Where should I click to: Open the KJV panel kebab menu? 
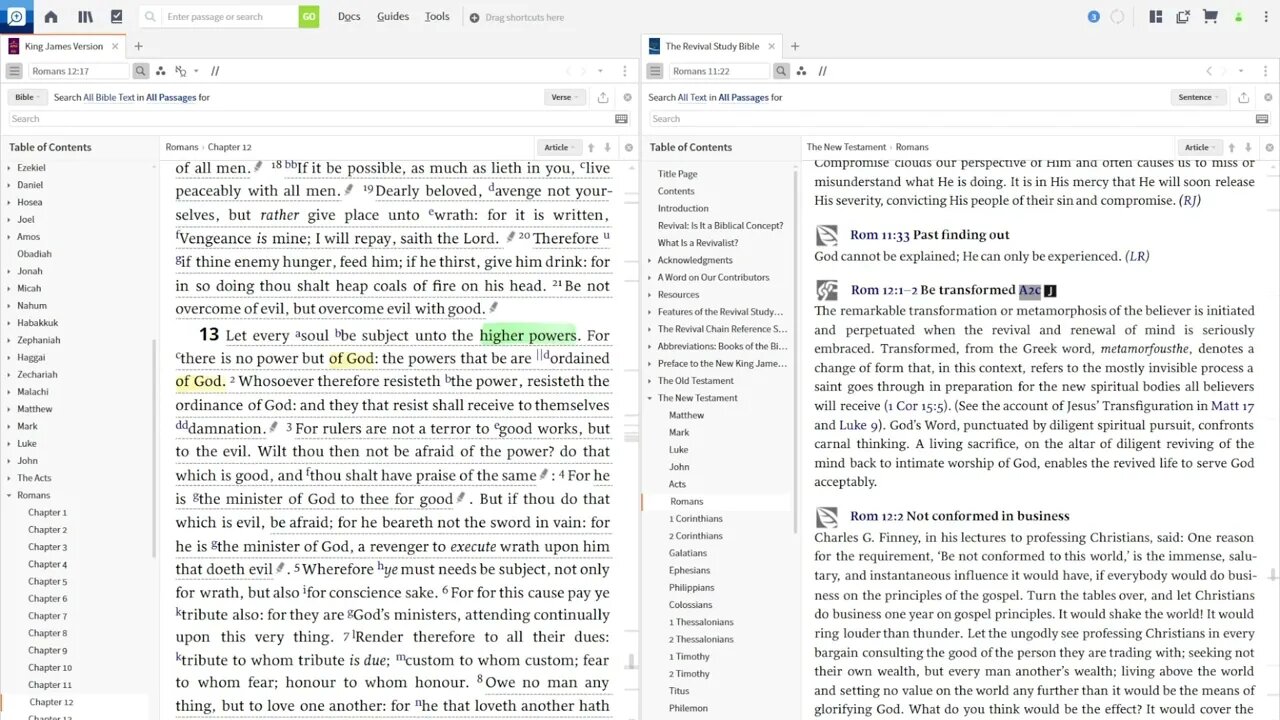click(x=625, y=71)
